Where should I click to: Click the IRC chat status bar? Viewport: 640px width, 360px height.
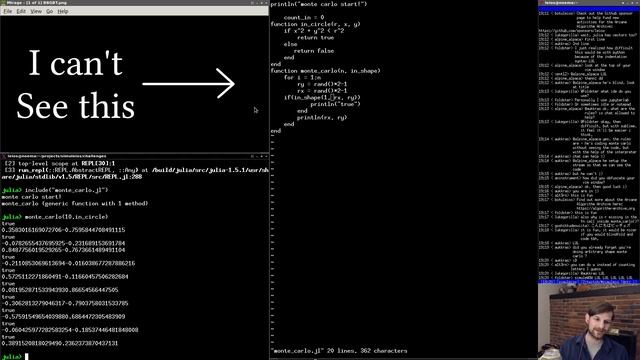click(589, 282)
